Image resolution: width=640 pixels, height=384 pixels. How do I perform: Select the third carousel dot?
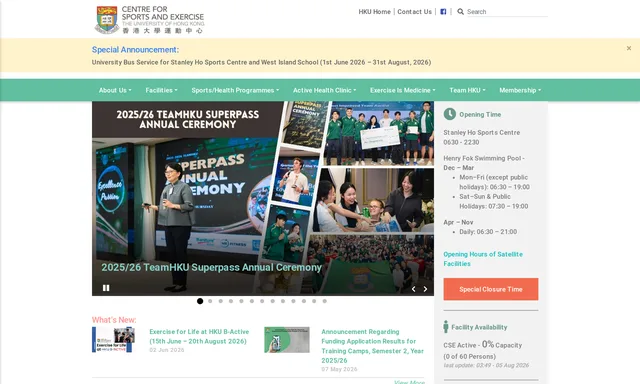pos(221,301)
